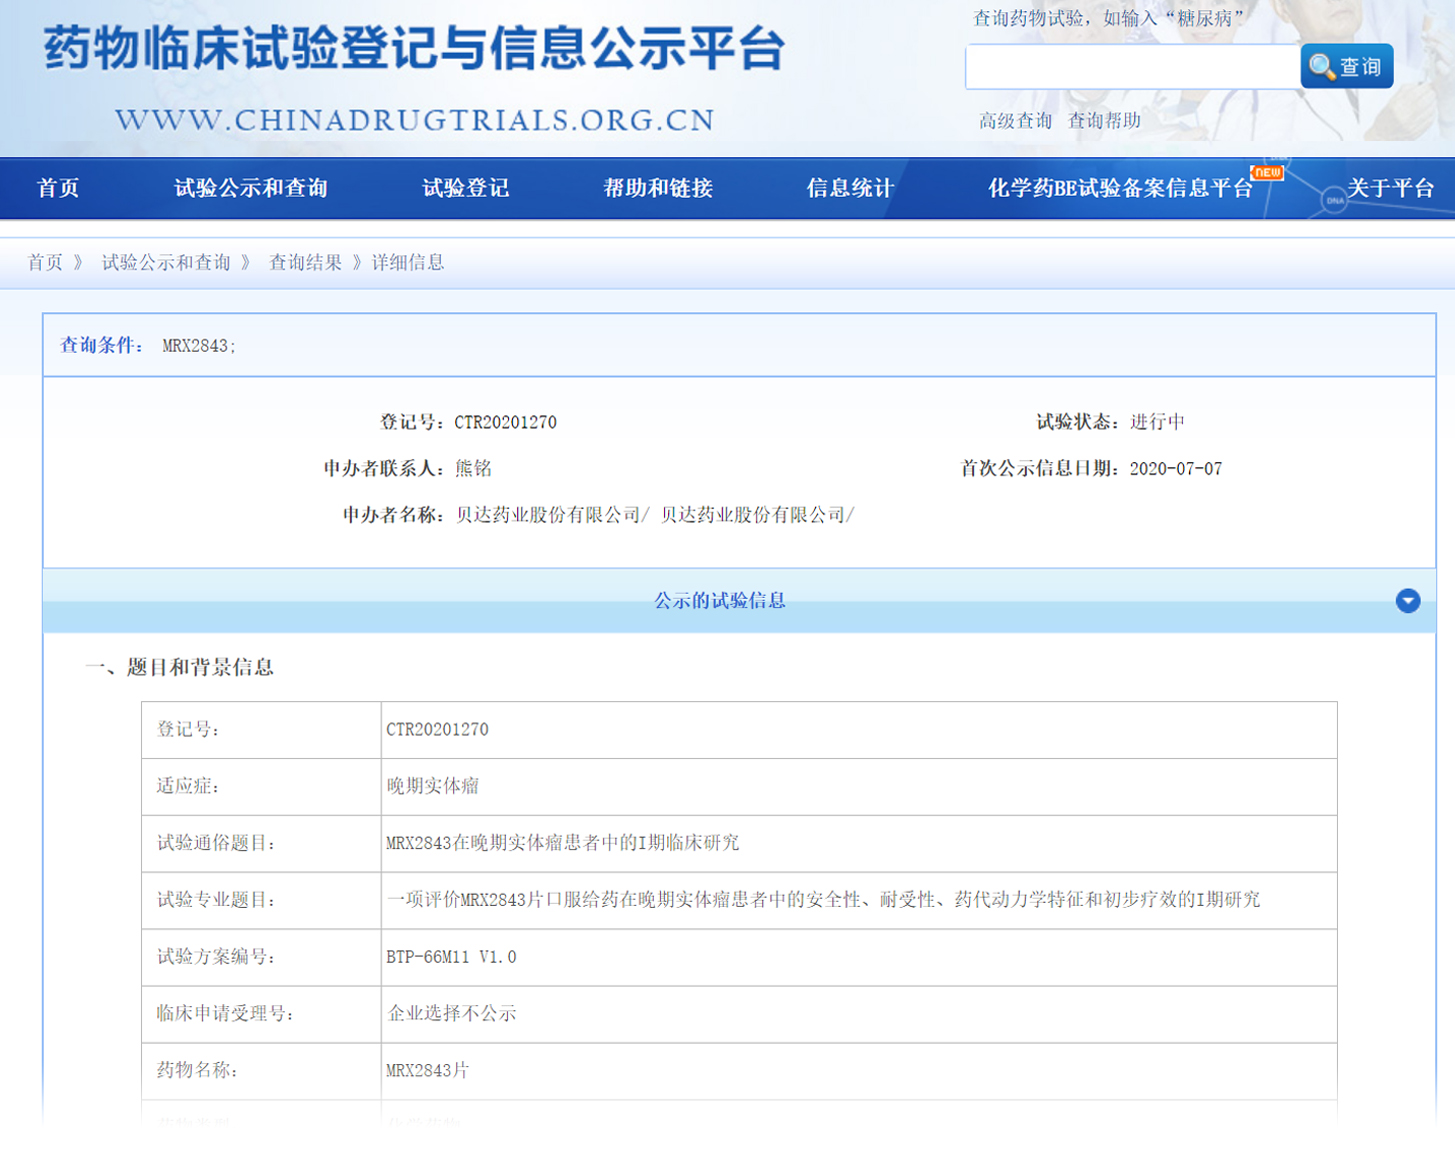
Task: Click breadcrumb link 查询结果
Action: tap(305, 262)
